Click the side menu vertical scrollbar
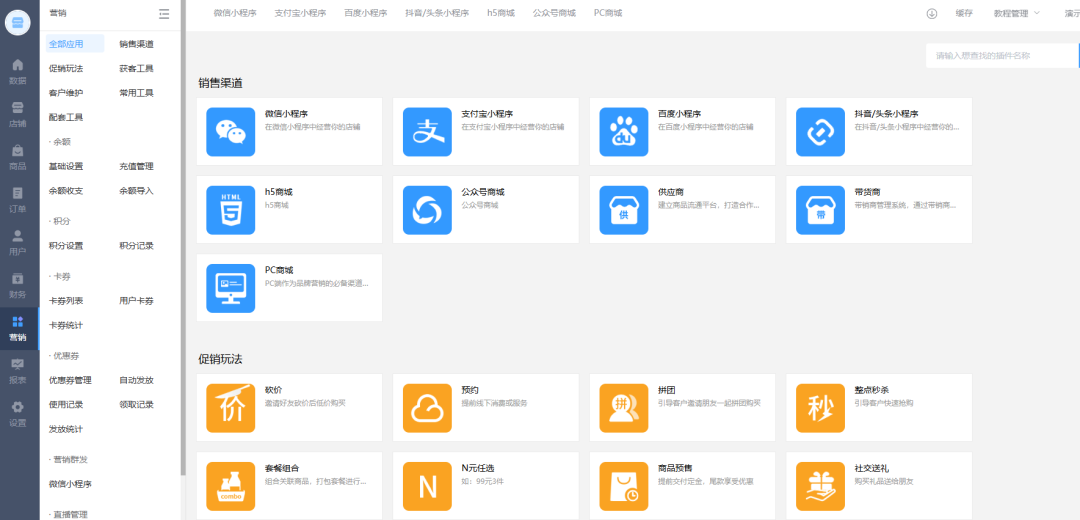This screenshot has height=520, width=1080. pos(183,250)
